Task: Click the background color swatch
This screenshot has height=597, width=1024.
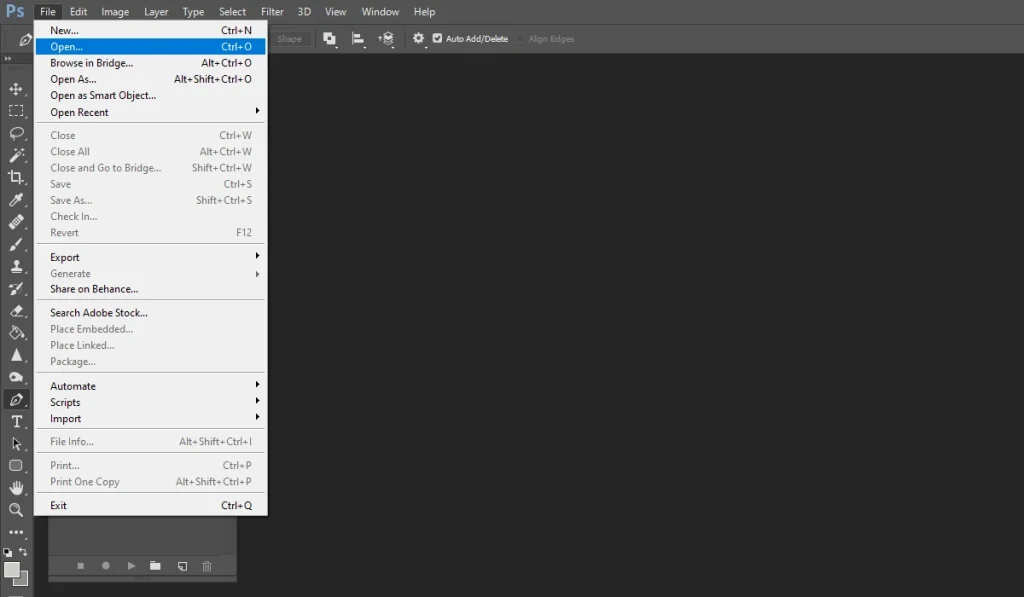Action: pyautogui.click(x=24, y=580)
